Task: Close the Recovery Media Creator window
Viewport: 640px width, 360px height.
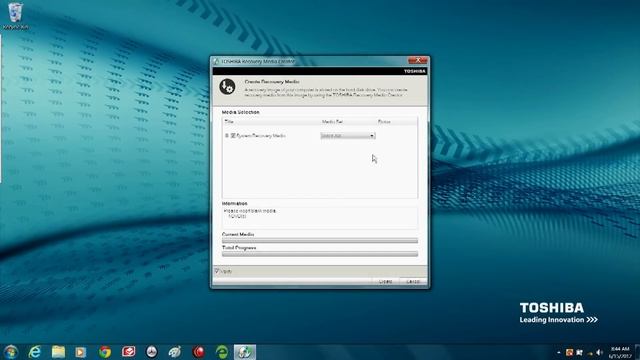Action: [418, 60]
